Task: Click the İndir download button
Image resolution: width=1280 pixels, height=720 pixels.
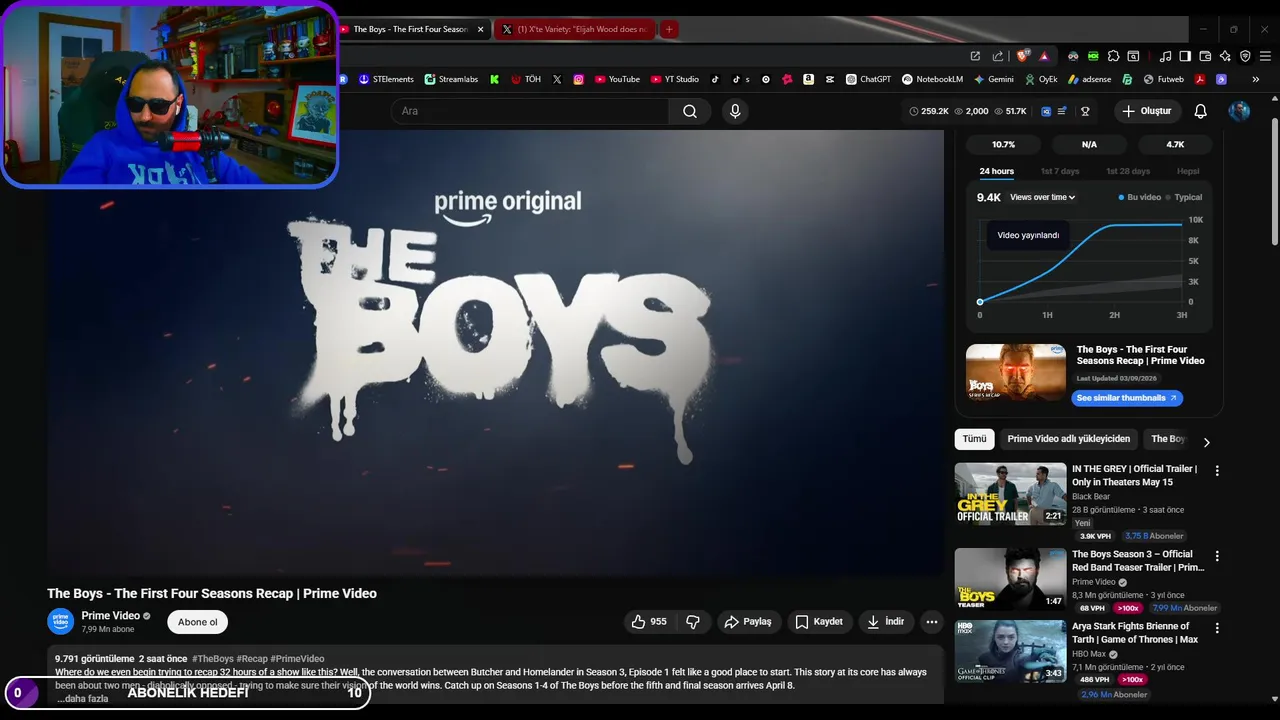Action: coord(886,622)
